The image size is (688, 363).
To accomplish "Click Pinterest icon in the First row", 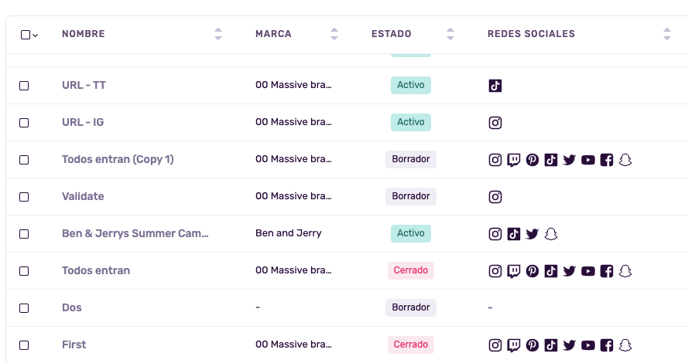I will tap(532, 345).
